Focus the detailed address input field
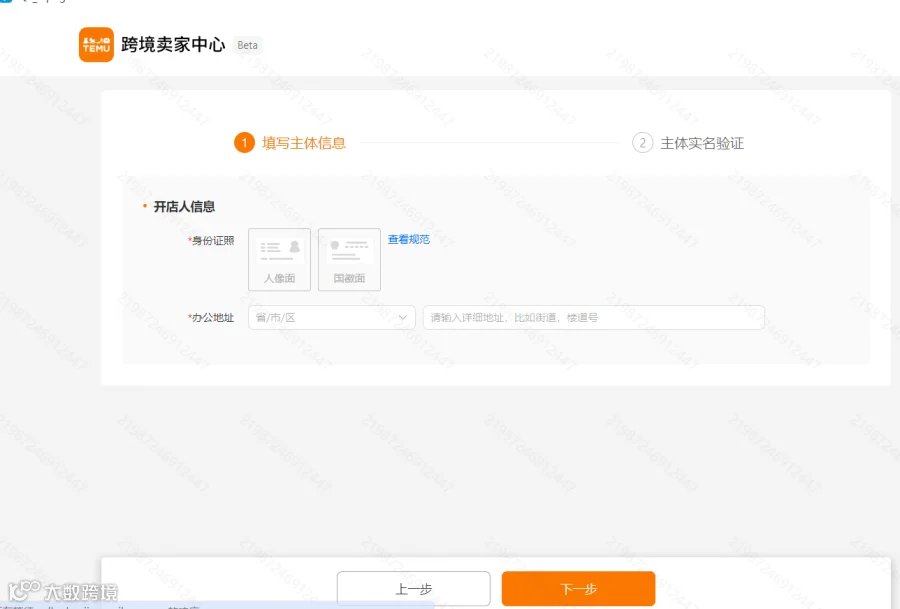 (x=593, y=317)
